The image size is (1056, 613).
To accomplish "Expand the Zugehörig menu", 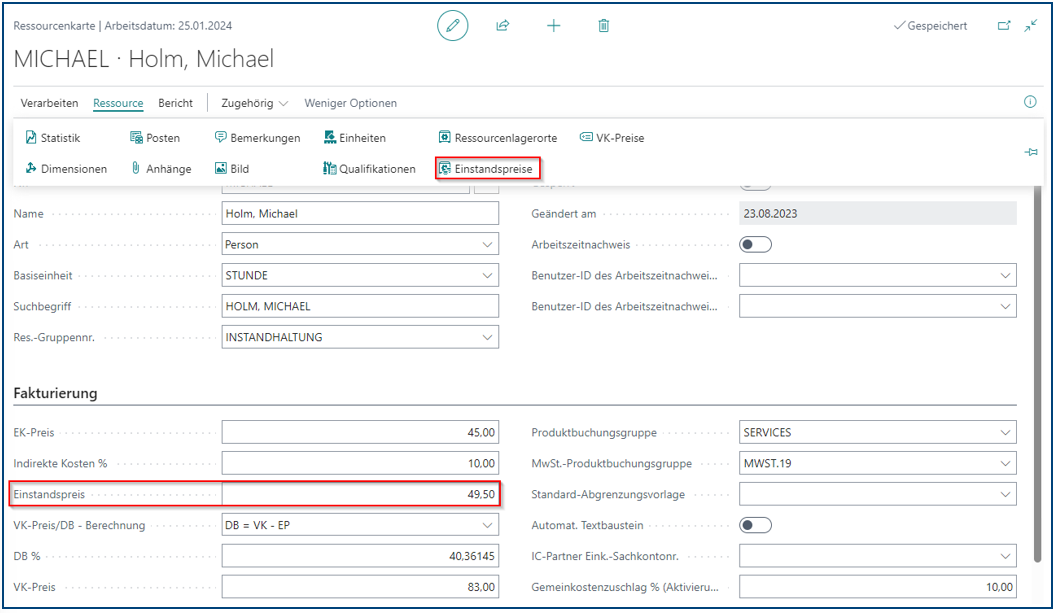I will 255,103.
